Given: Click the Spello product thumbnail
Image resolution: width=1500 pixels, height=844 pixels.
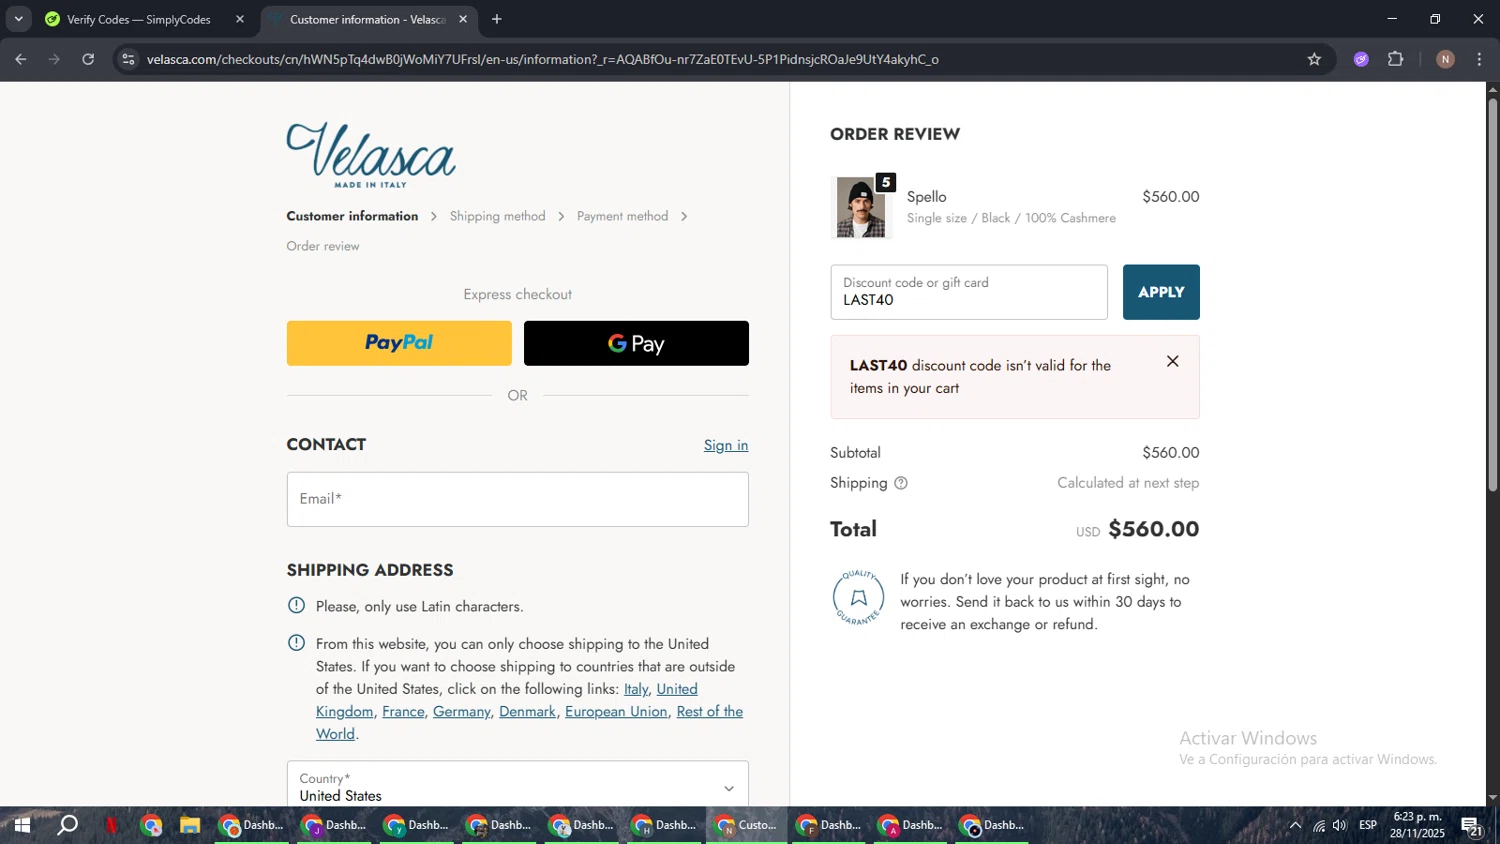Looking at the screenshot, I should (x=861, y=208).
